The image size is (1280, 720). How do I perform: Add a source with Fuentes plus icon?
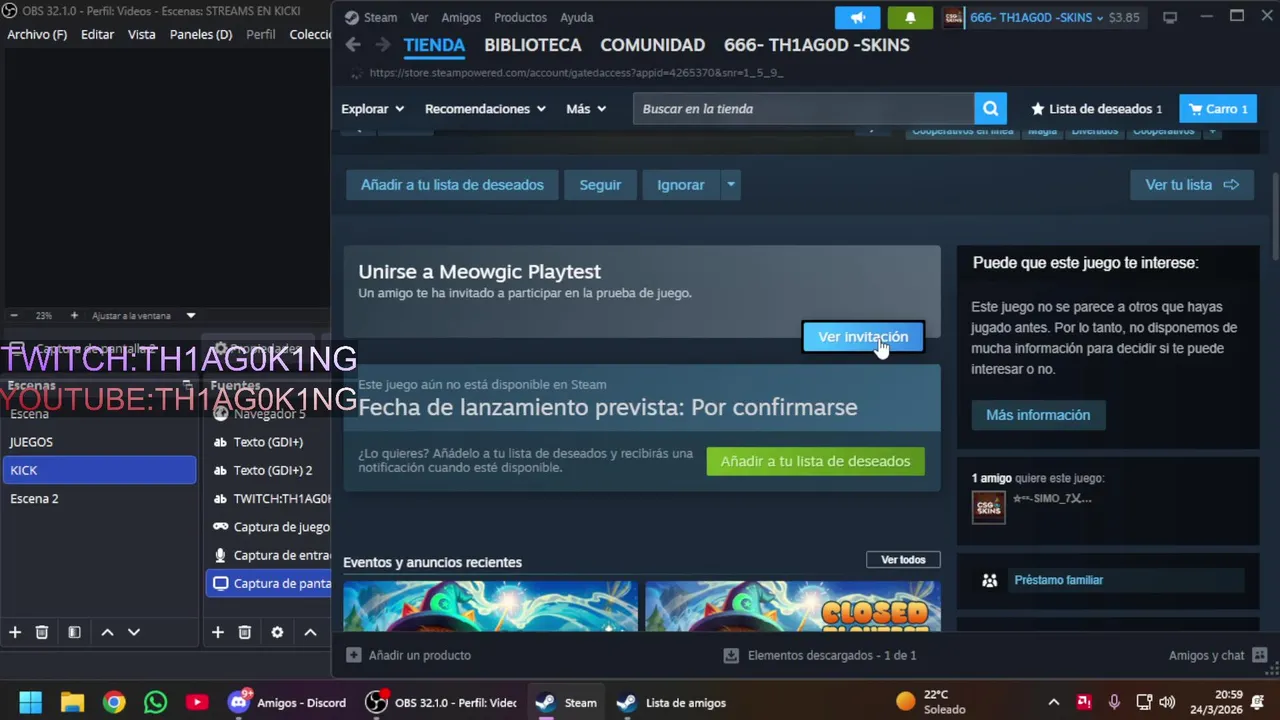[x=217, y=632]
